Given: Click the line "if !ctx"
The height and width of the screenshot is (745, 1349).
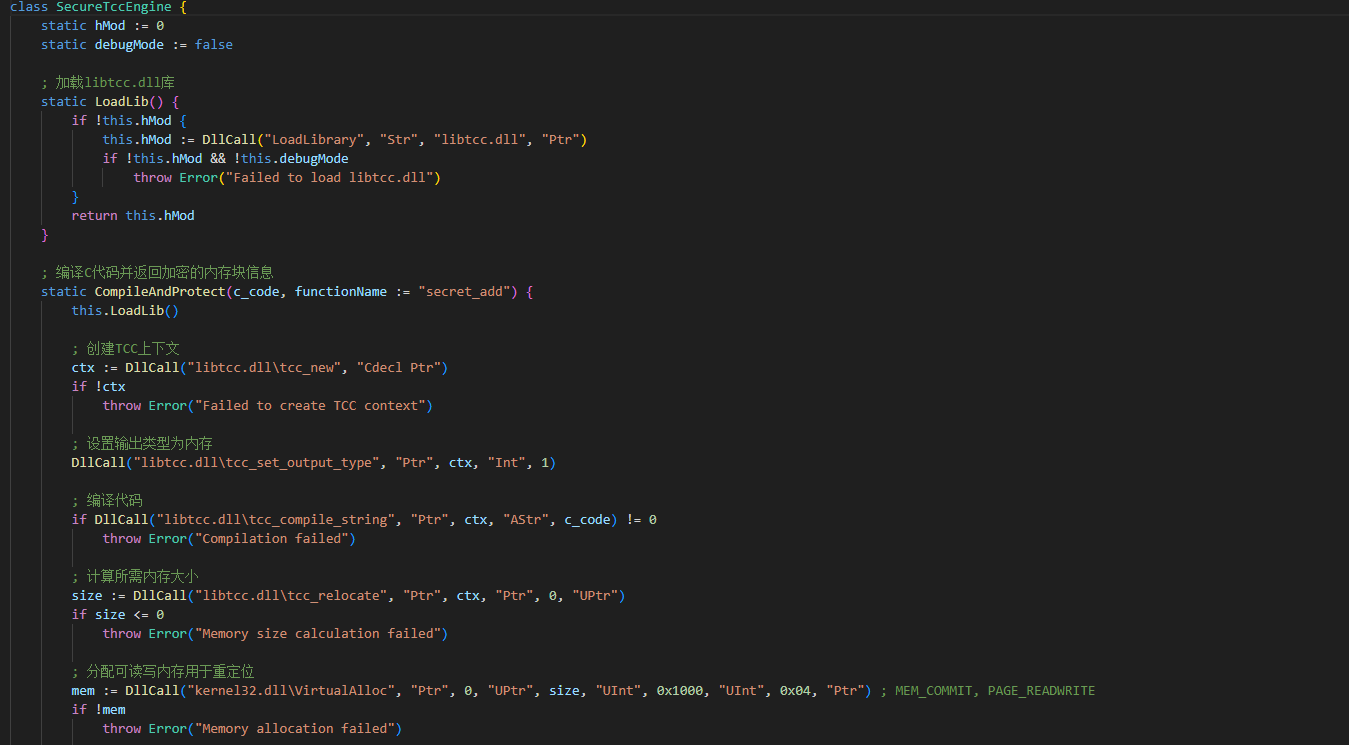Looking at the screenshot, I should 99,387.
